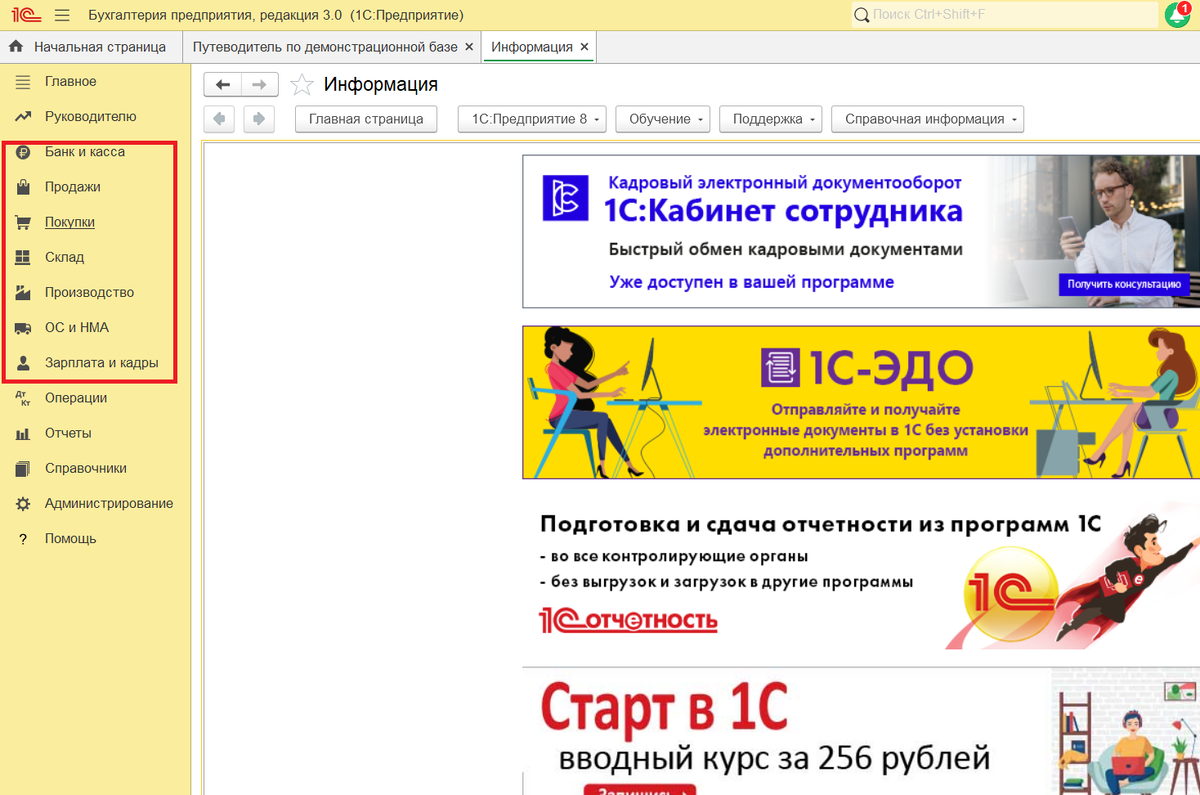This screenshot has height=795, width=1200.
Task: Click the browser-style forward arrow in the toolbar
Action: coord(259,119)
